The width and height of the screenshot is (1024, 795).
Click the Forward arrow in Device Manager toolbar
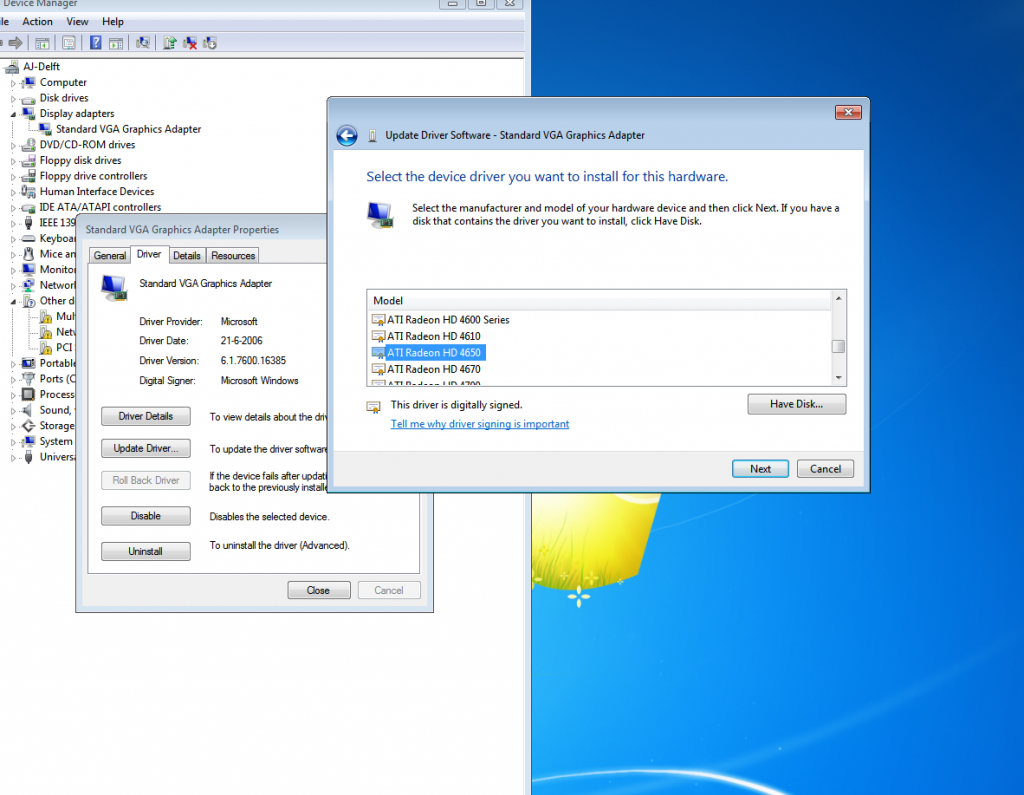(x=16, y=43)
